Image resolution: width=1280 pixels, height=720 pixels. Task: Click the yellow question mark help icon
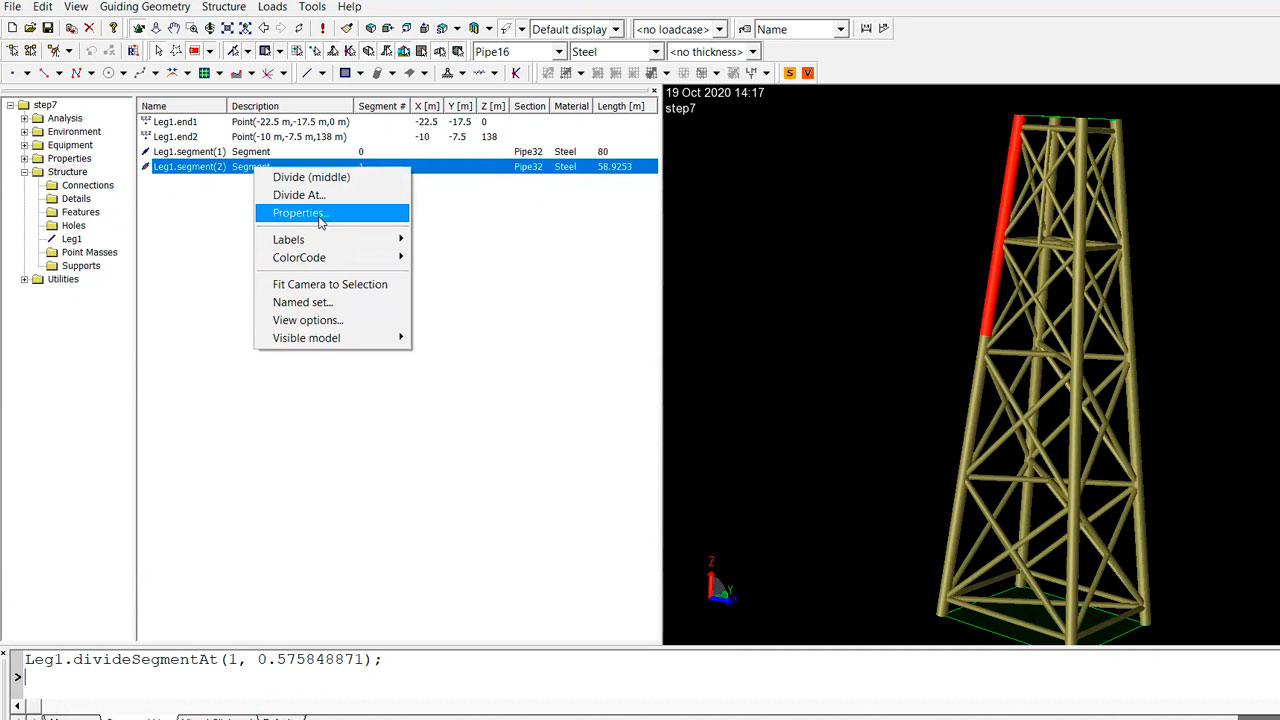point(113,29)
